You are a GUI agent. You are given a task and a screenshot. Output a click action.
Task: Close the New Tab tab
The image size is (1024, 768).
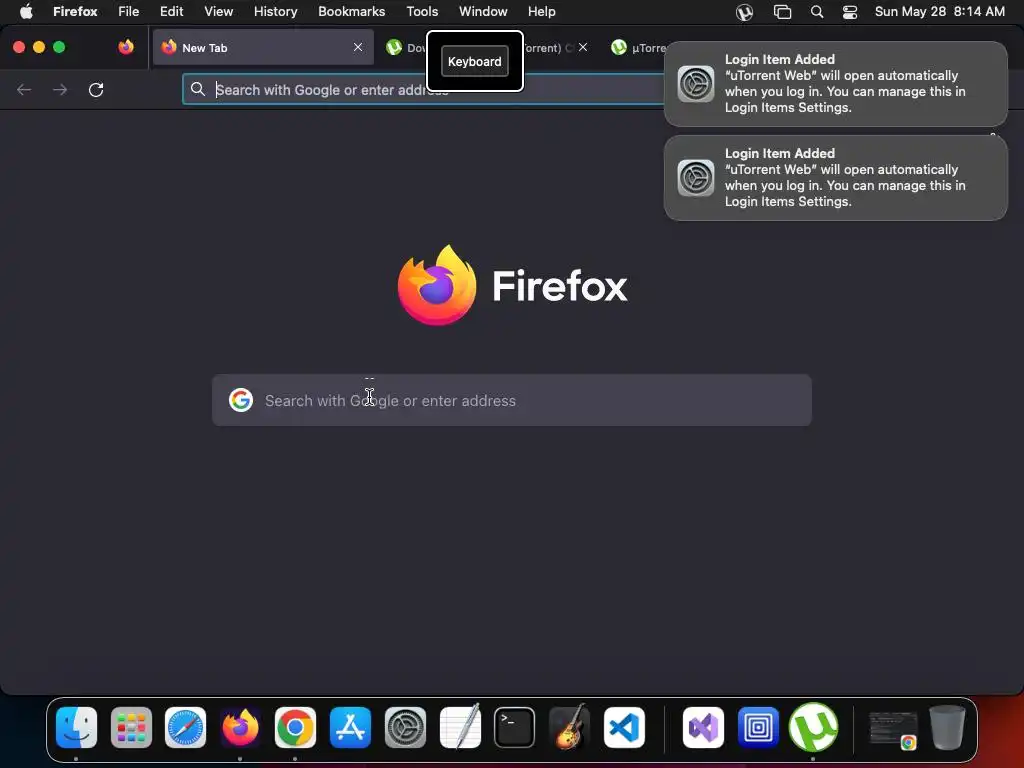pyautogui.click(x=358, y=47)
